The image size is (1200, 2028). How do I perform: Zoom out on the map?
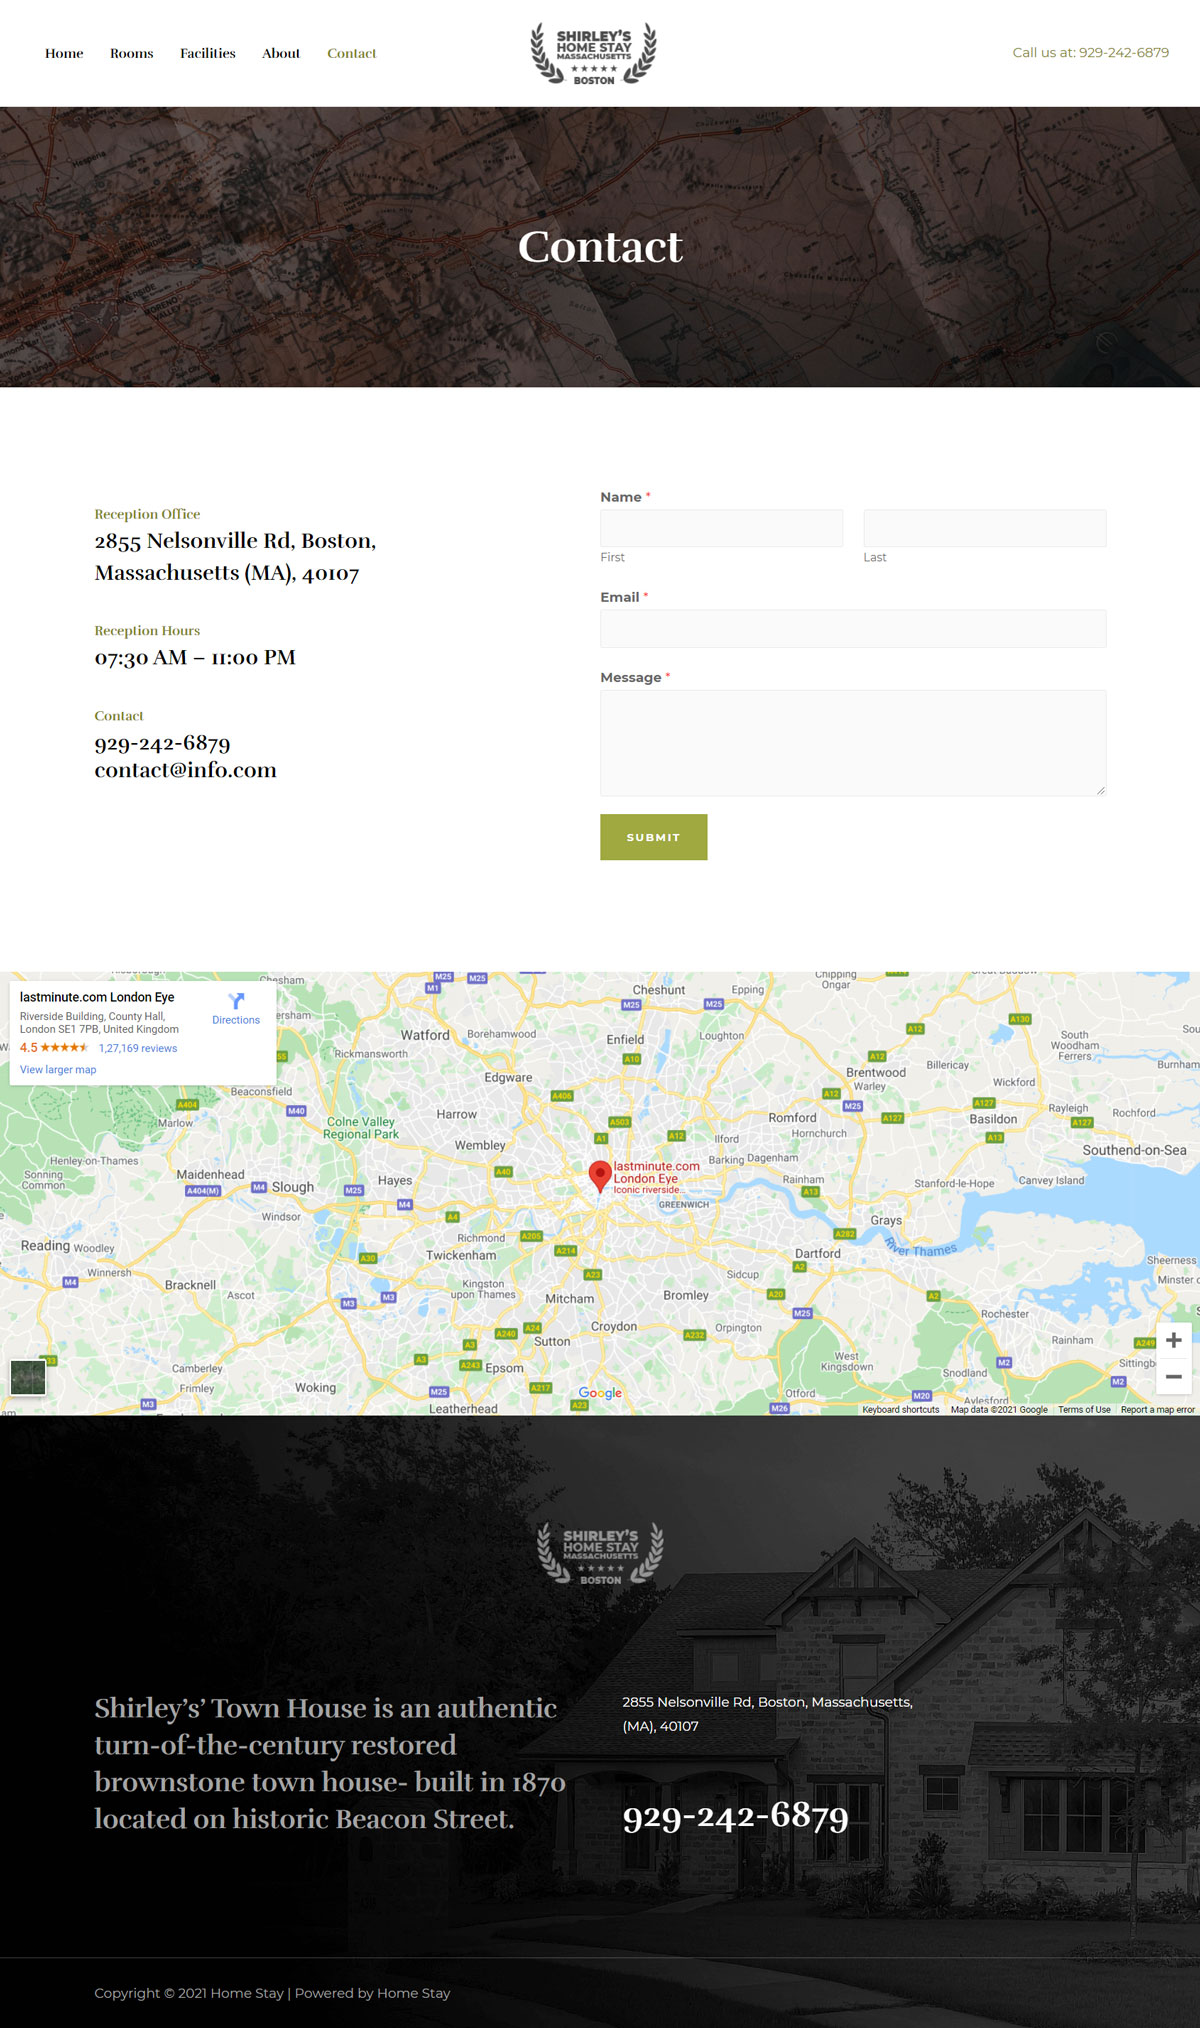point(1173,1377)
